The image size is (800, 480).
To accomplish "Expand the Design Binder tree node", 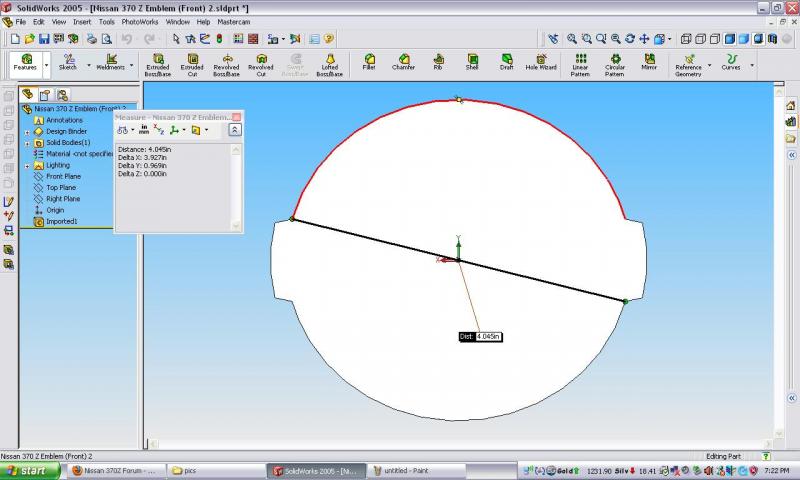I will [27, 132].
